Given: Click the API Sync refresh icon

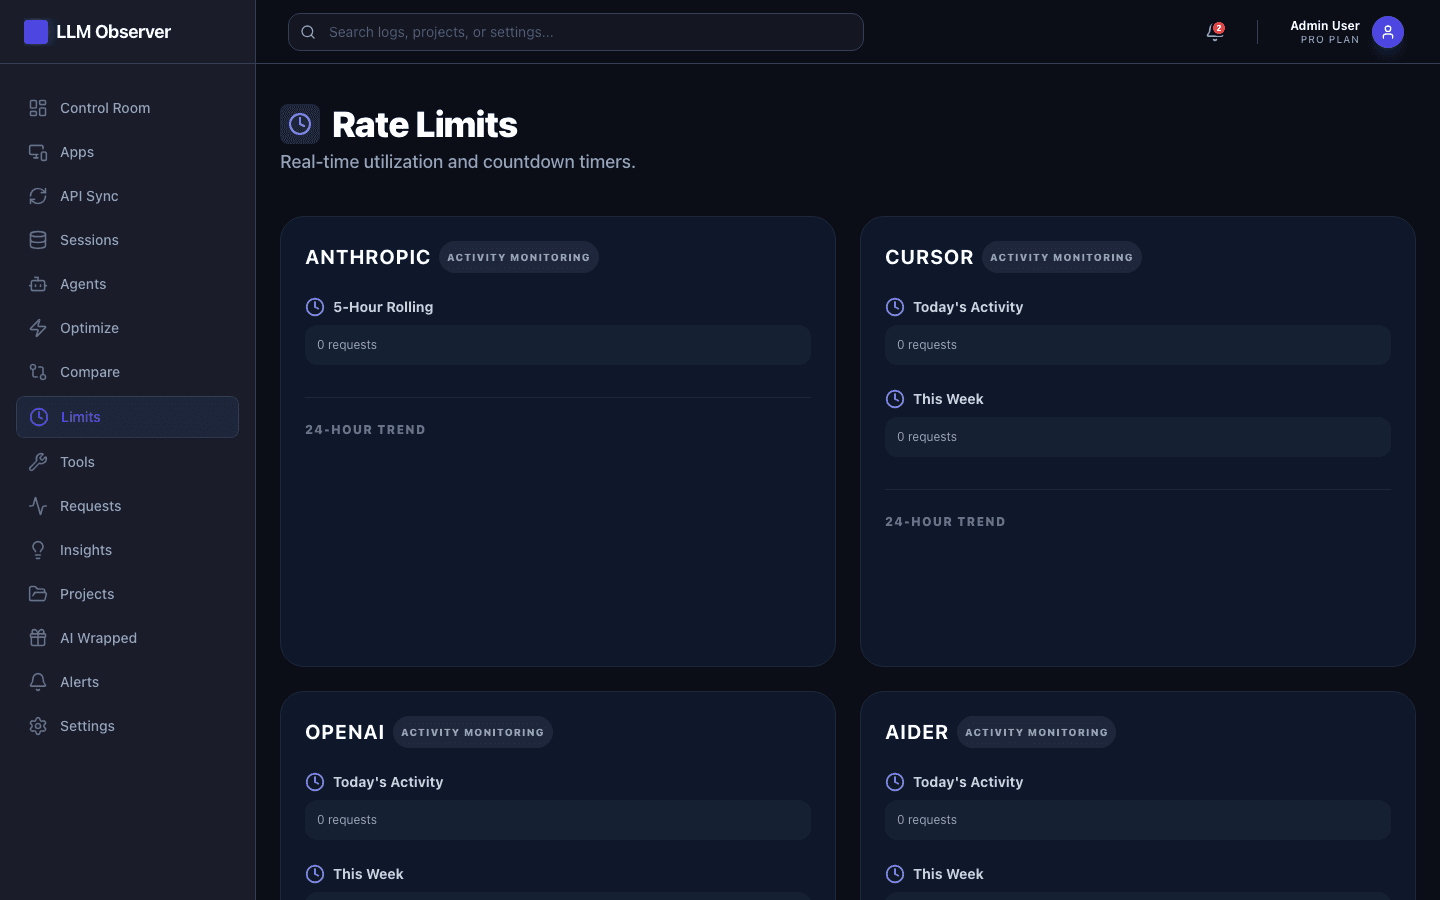Looking at the screenshot, I should [x=38, y=196].
